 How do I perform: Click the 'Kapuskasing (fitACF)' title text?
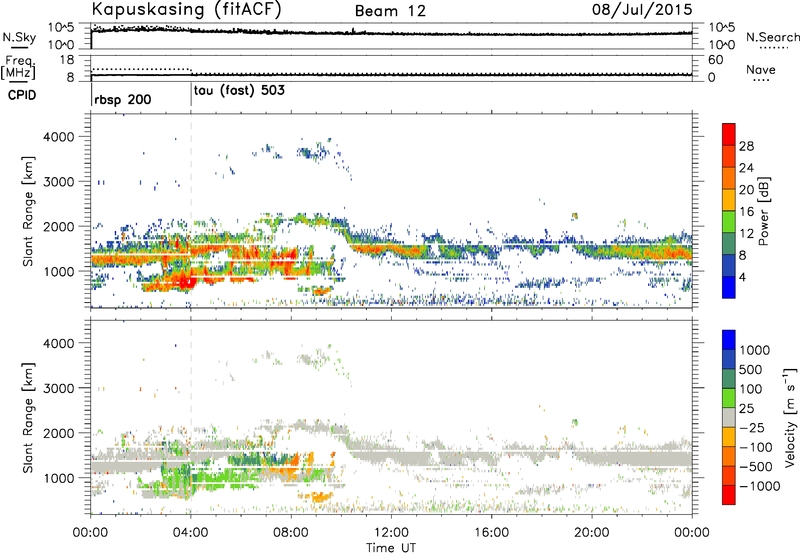[186, 9]
